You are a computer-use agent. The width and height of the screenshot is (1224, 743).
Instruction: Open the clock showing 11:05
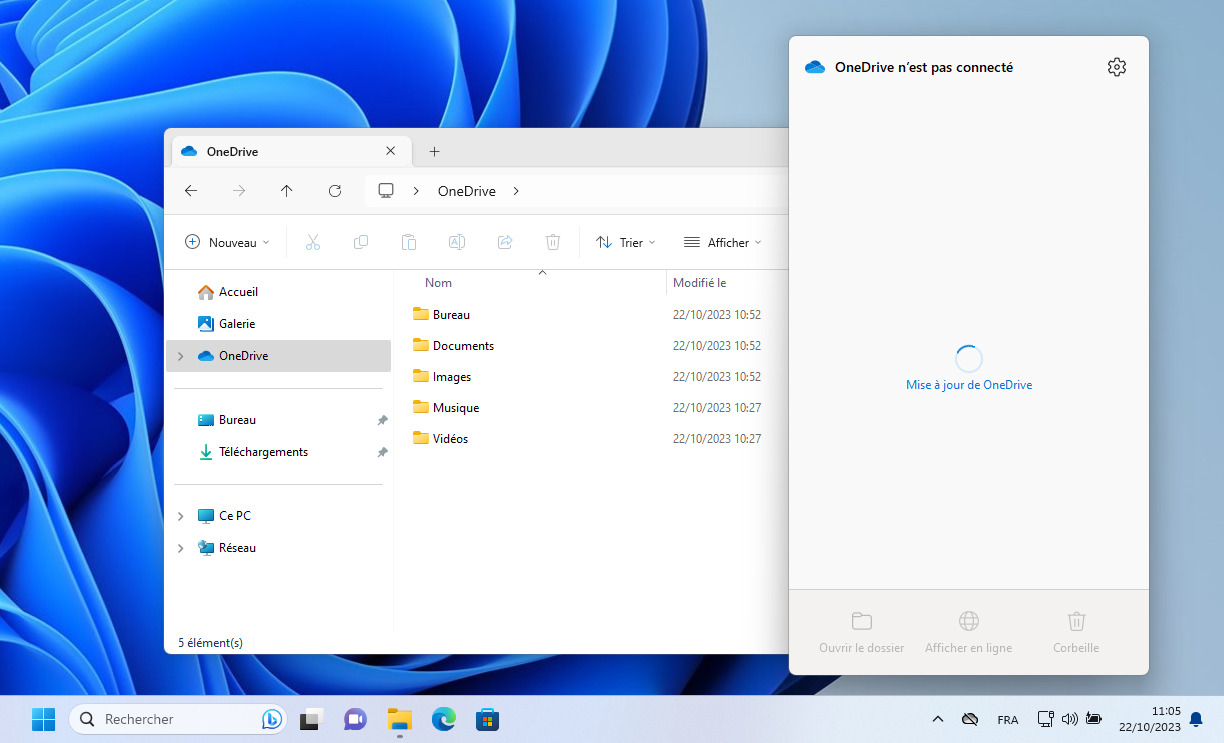point(1150,719)
